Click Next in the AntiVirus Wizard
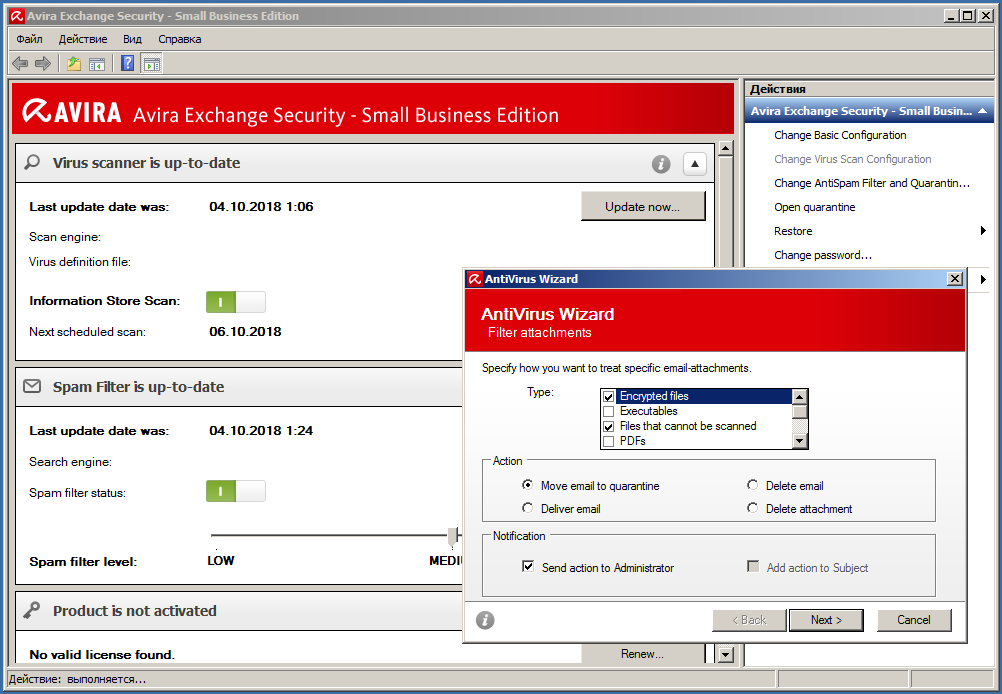1002x694 pixels. 826,620
